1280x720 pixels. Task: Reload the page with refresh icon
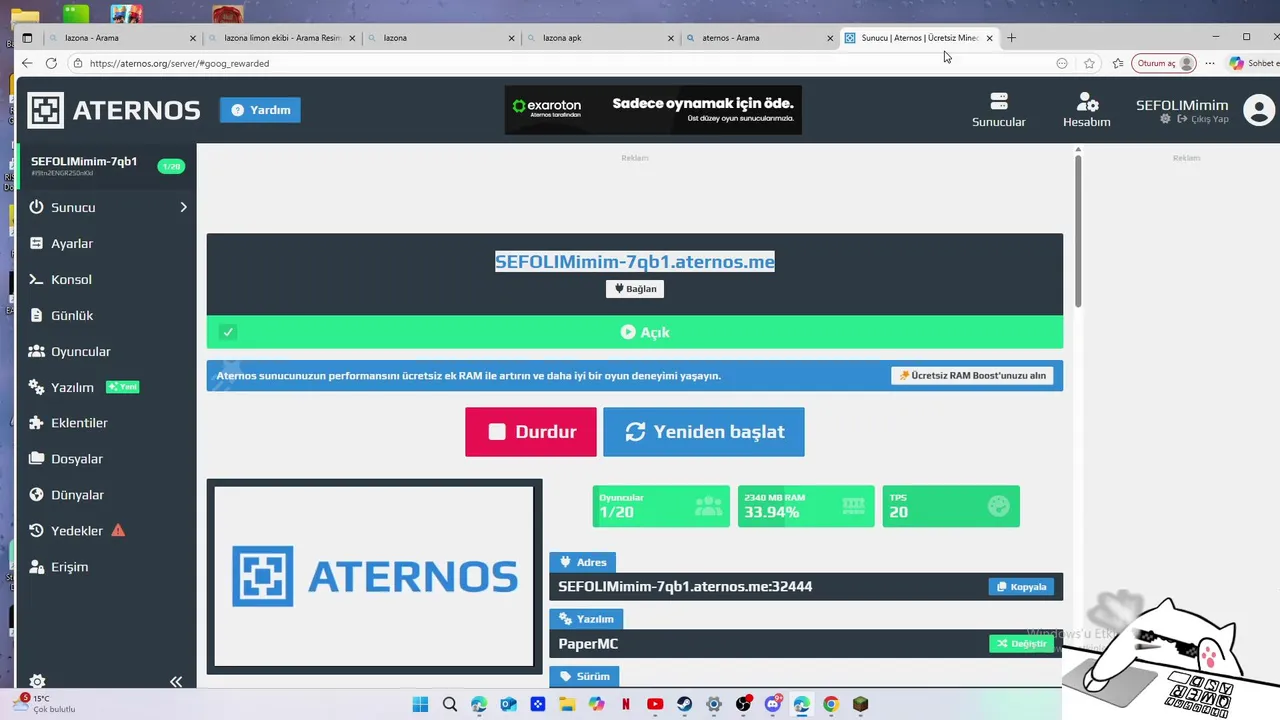51,63
